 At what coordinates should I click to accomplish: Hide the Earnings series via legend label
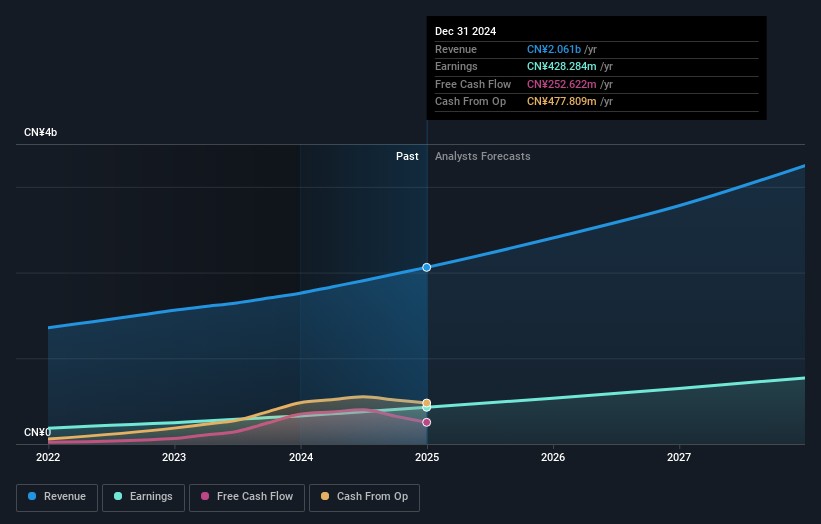click(151, 497)
